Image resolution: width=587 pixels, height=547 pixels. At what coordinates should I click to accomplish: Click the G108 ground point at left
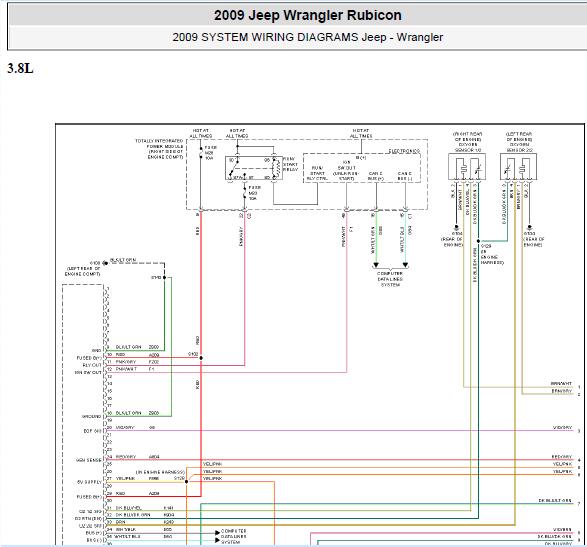[106, 263]
